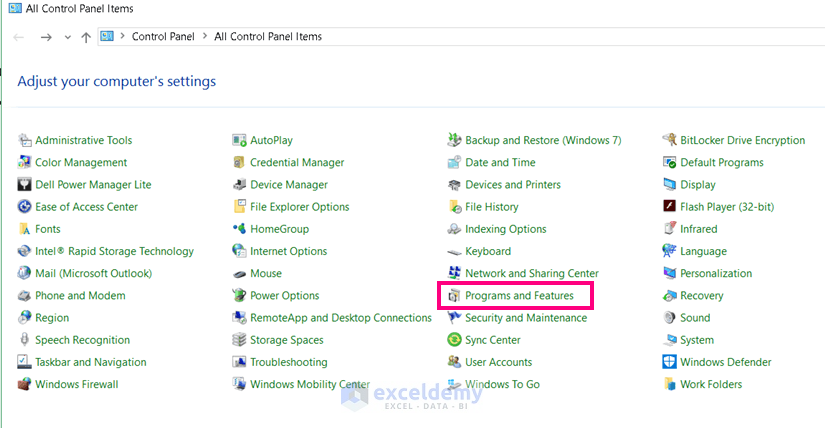The height and width of the screenshot is (428, 825).
Task: Click the Sound speaker icon
Action: 669,317
